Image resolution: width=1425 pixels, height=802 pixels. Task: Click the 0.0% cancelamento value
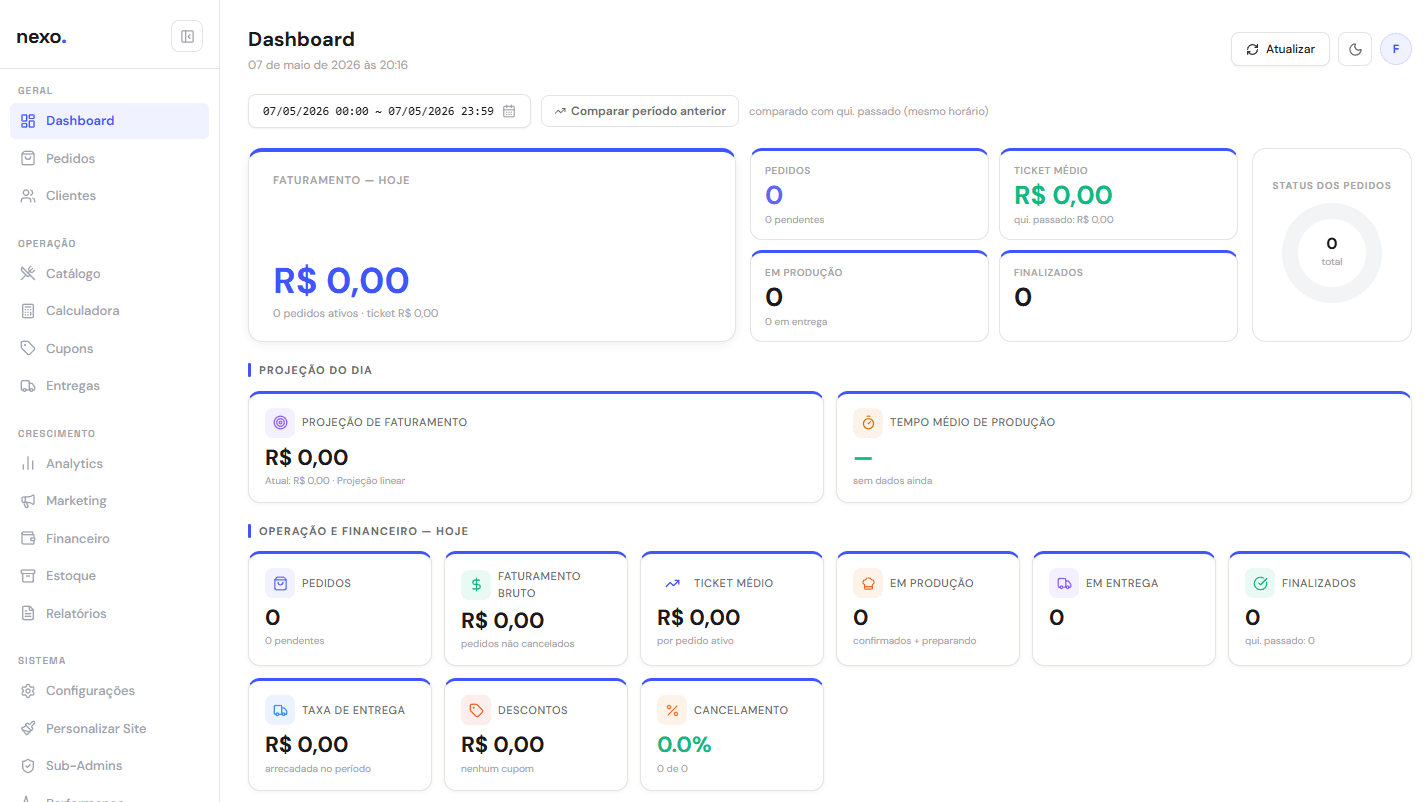pyautogui.click(x=684, y=744)
